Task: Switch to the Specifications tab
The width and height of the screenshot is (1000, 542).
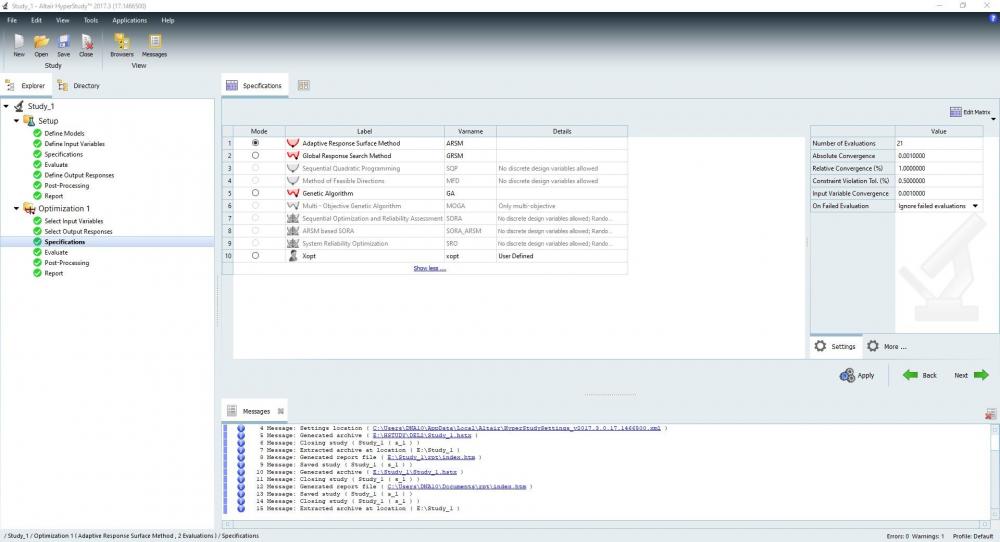Action: click(254, 85)
